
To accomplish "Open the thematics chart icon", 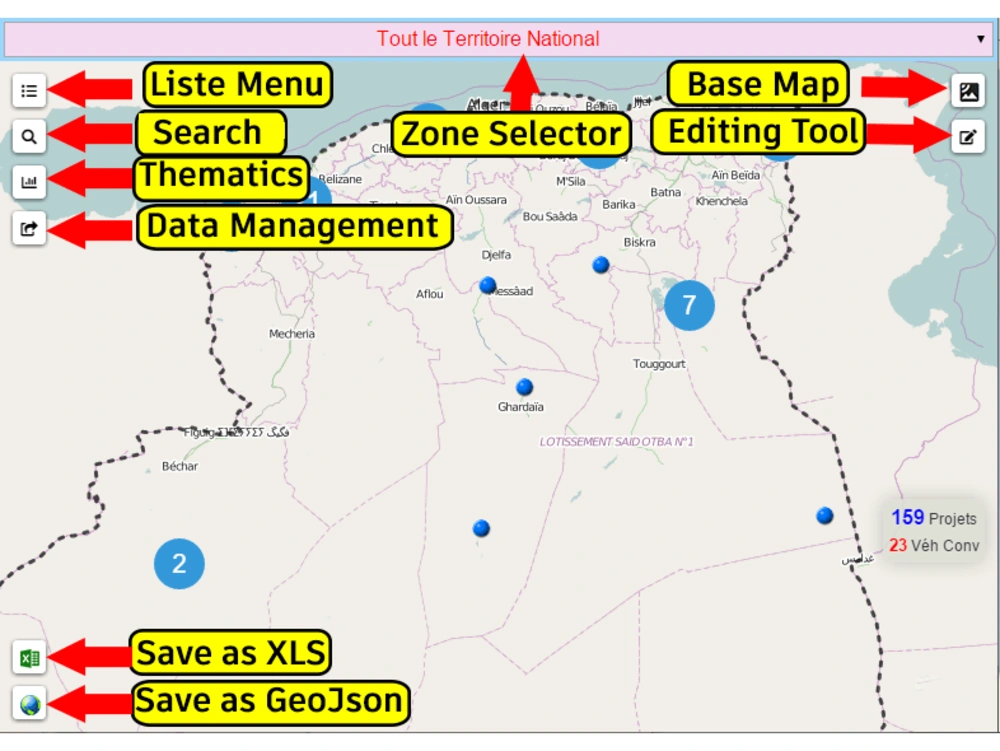I will coord(29,182).
